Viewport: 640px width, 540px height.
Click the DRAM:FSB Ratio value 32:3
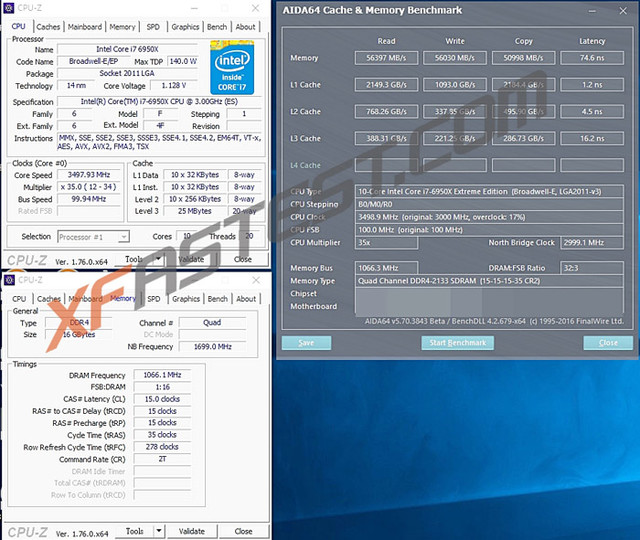click(592, 268)
